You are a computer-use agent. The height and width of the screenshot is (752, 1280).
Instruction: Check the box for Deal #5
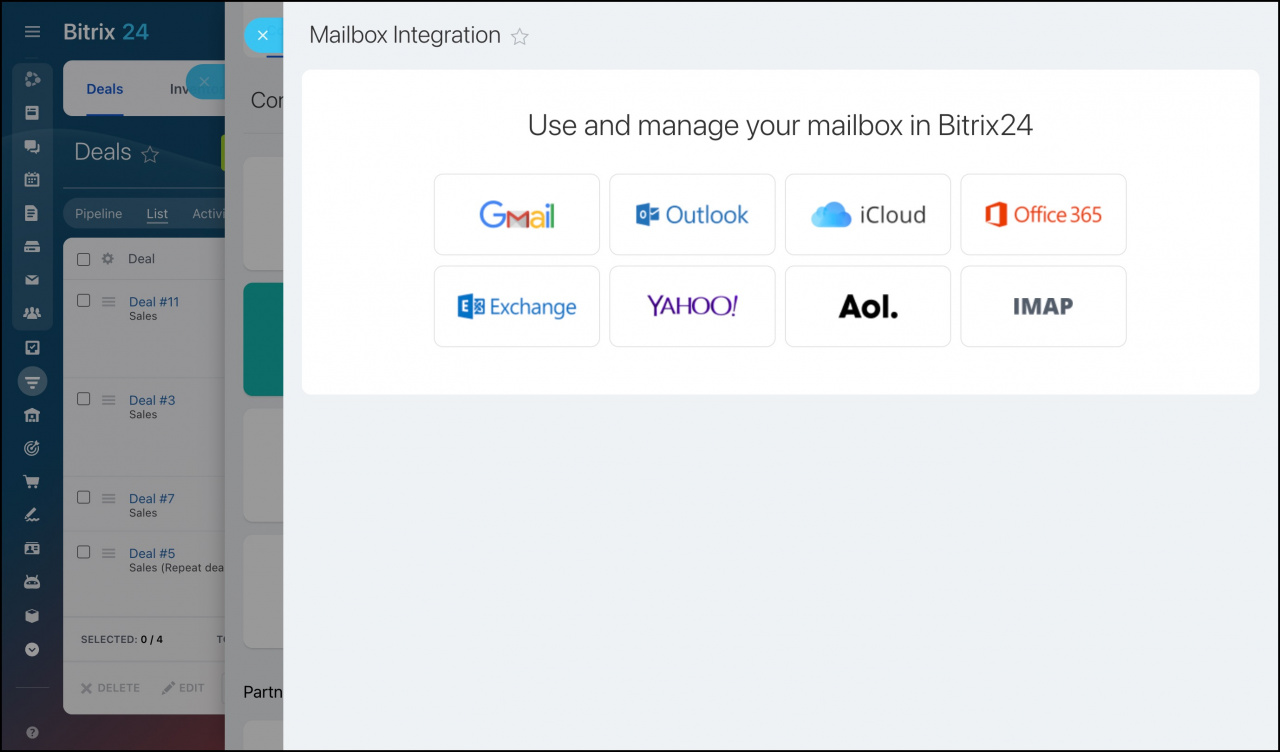click(84, 552)
